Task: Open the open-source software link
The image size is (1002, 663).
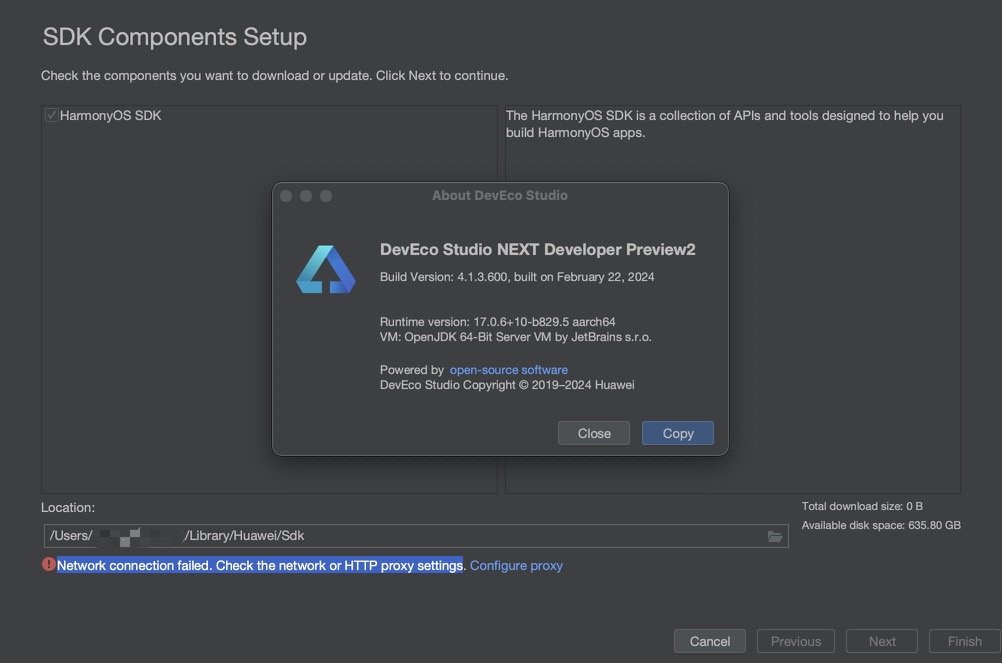Action: [x=509, y=370]
